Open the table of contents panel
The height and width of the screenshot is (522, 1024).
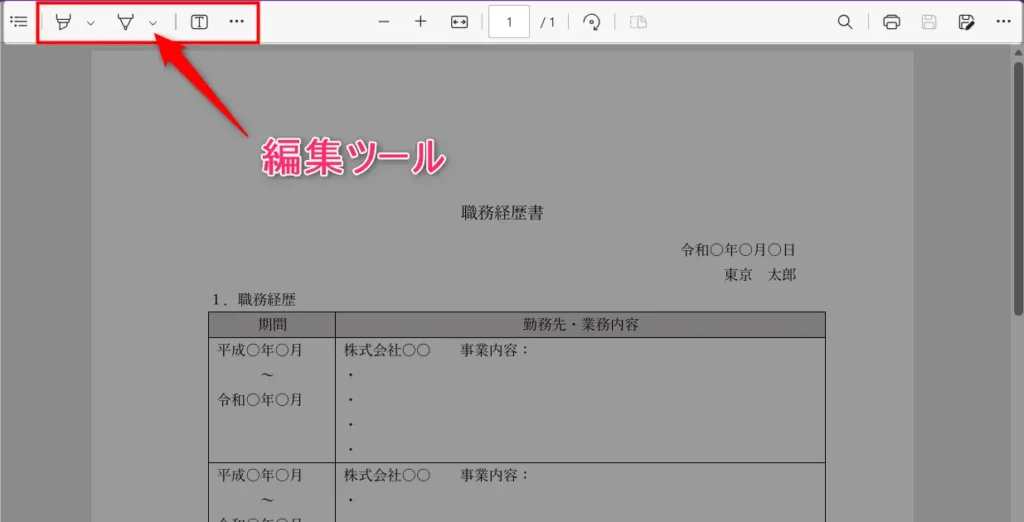18,22
